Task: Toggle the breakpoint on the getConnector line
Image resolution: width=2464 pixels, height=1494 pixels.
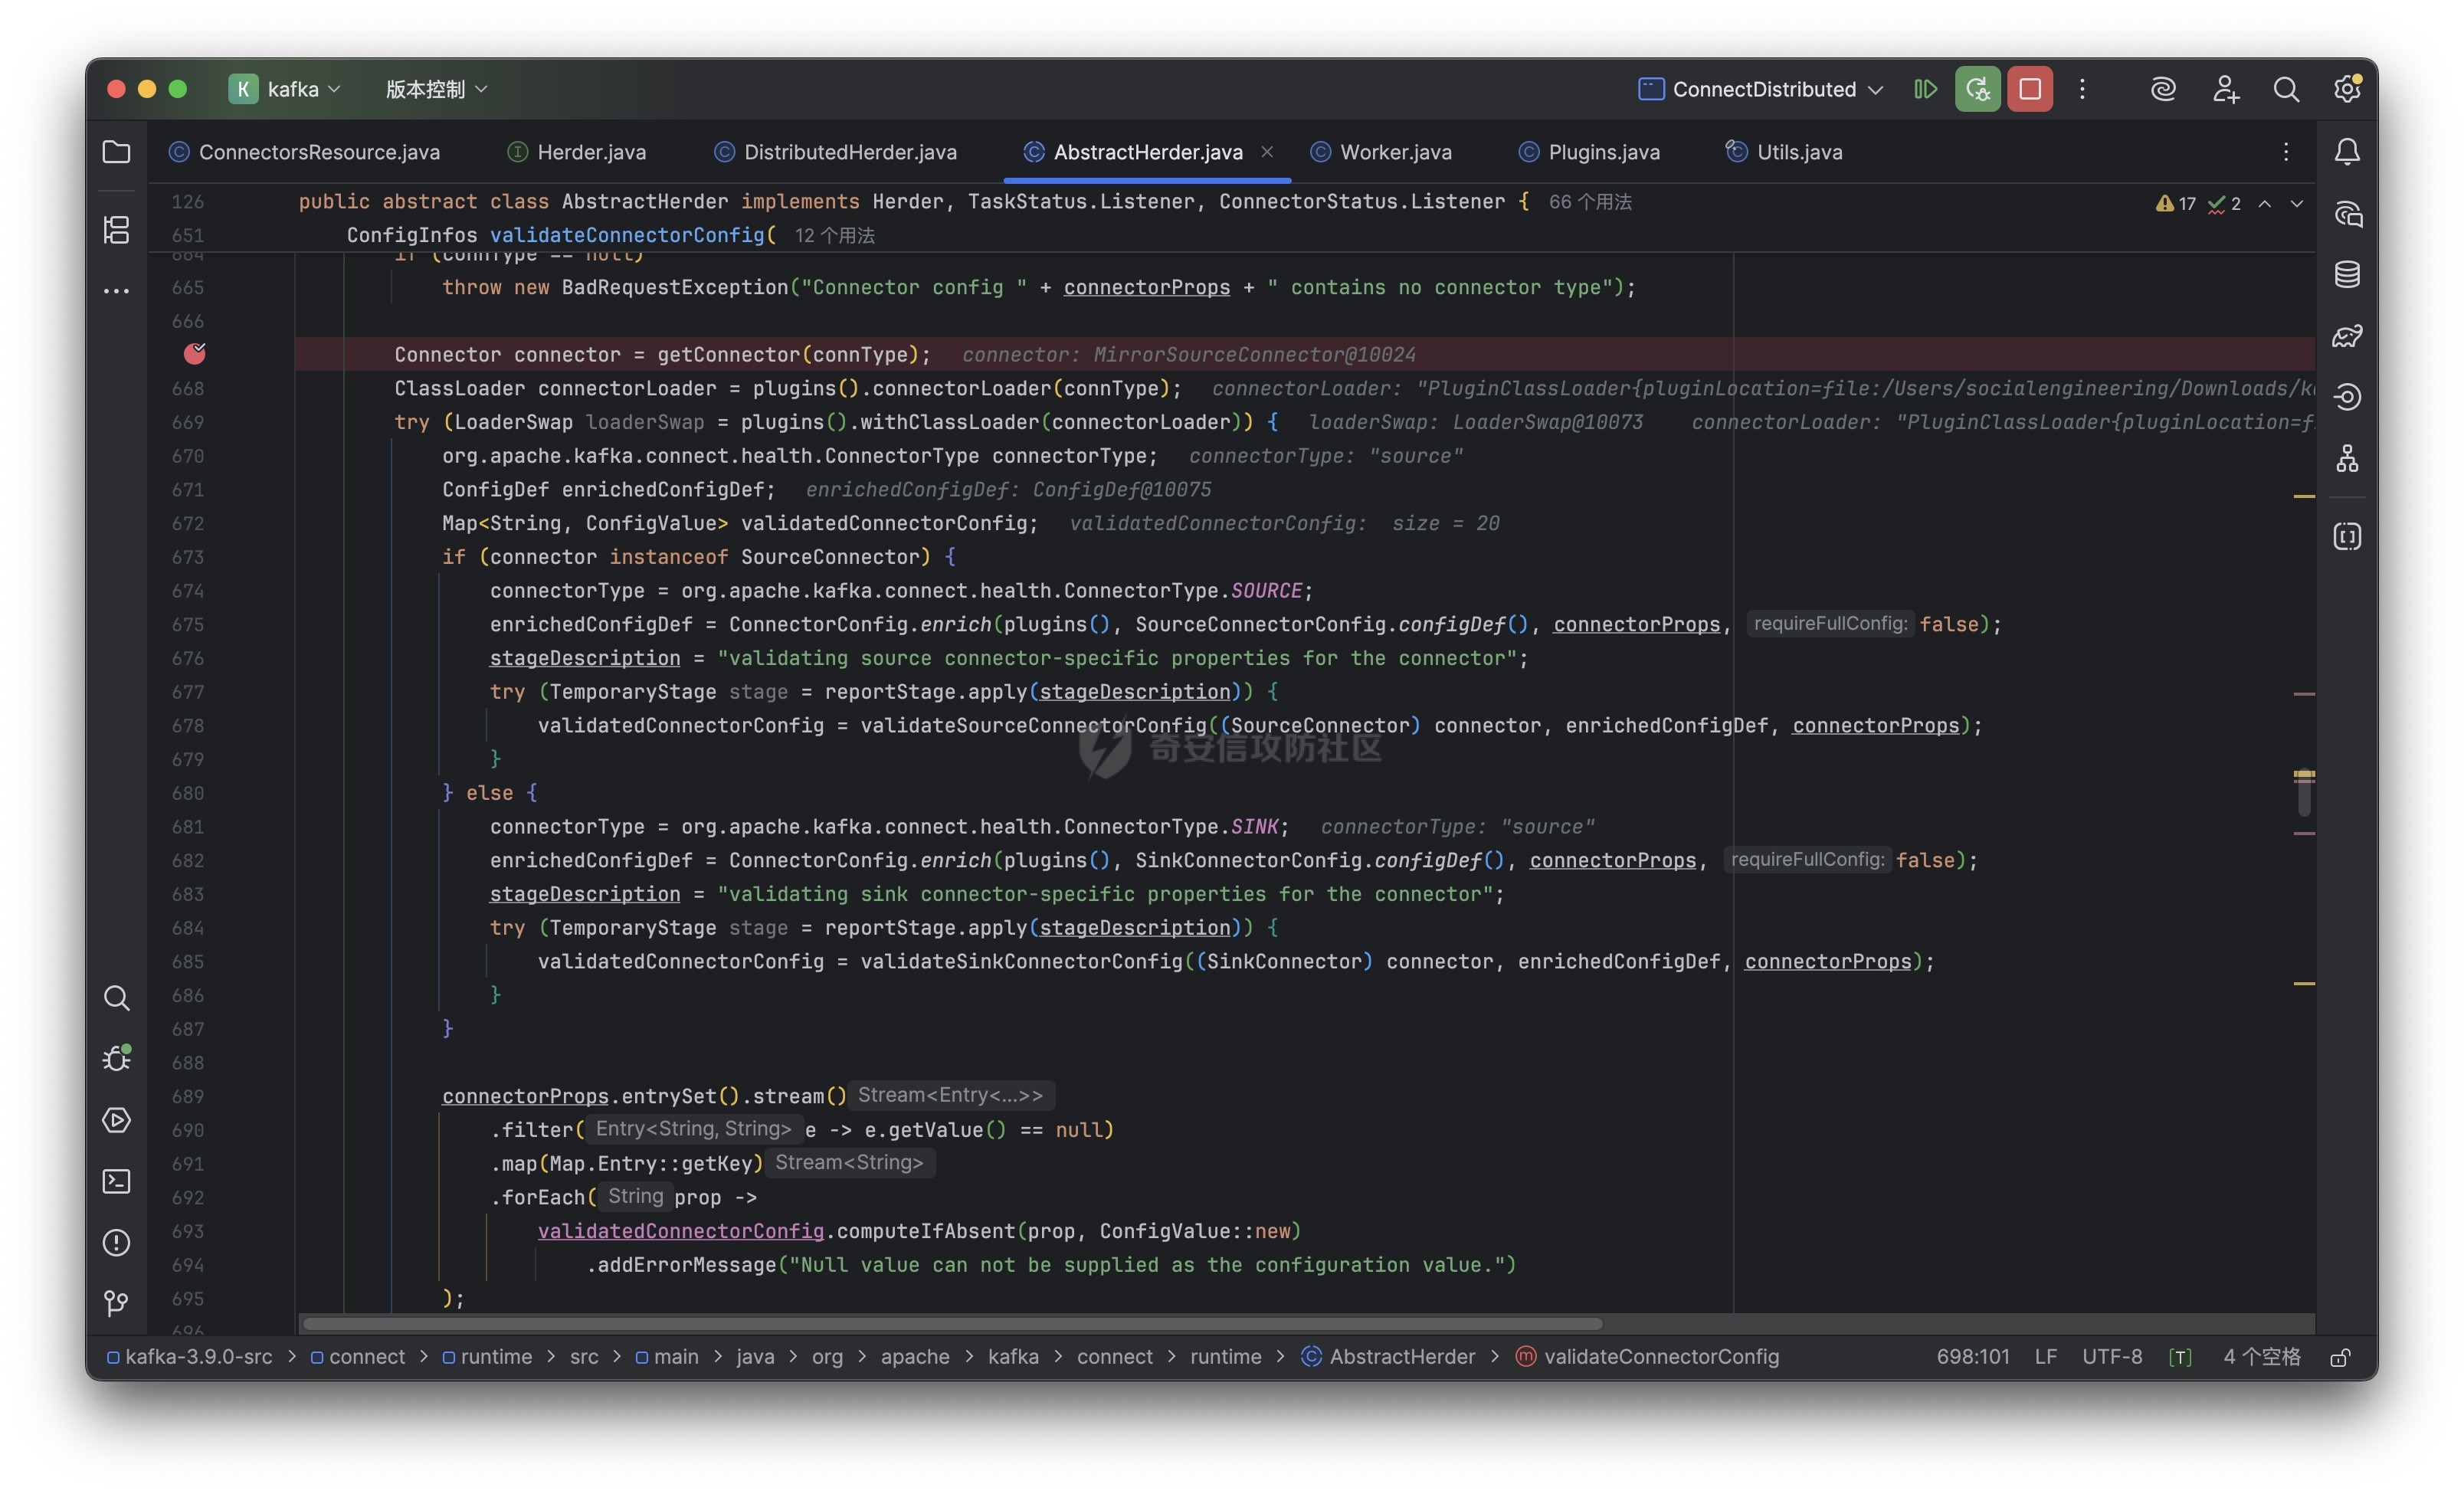Action: (194, 353)
